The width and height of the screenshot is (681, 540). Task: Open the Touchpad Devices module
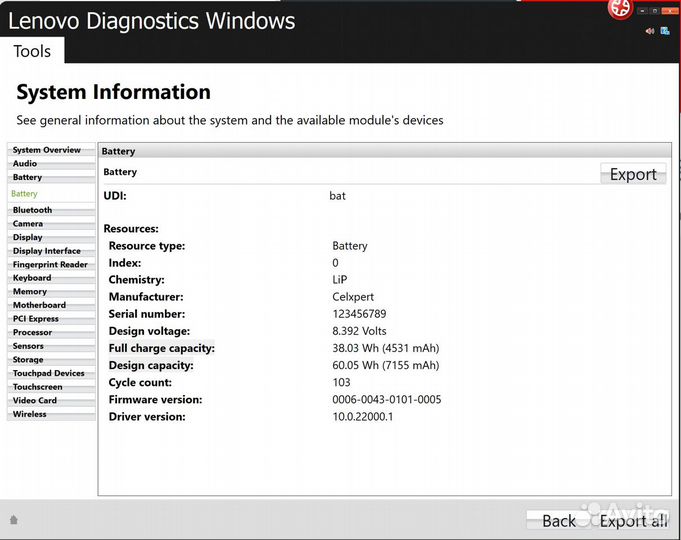(51, 373)
